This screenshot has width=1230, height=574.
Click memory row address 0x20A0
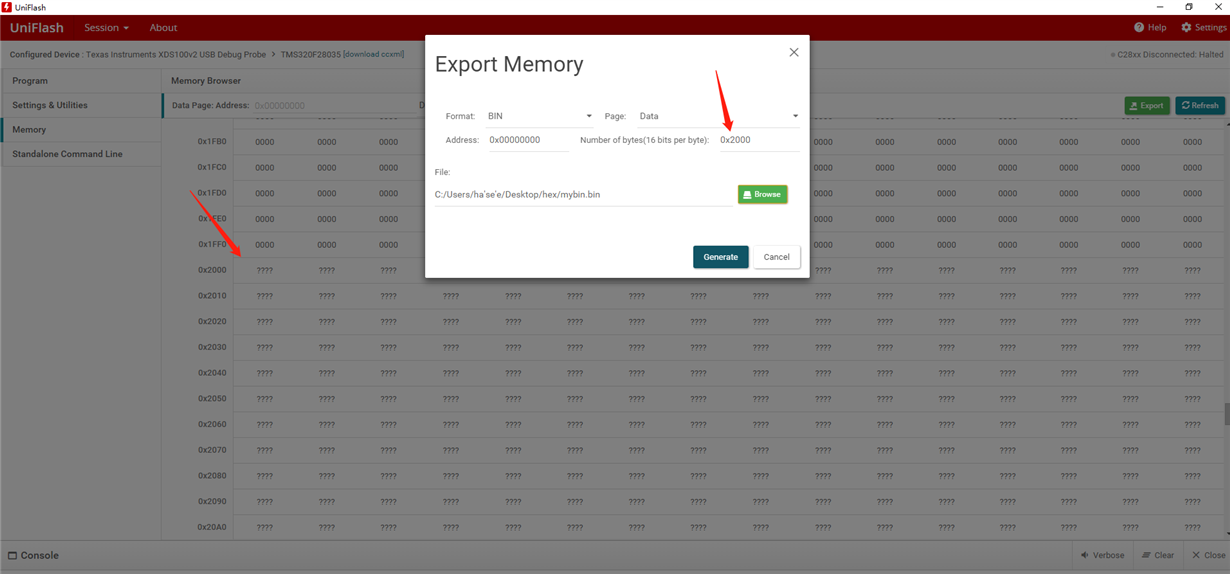point(212,527)
